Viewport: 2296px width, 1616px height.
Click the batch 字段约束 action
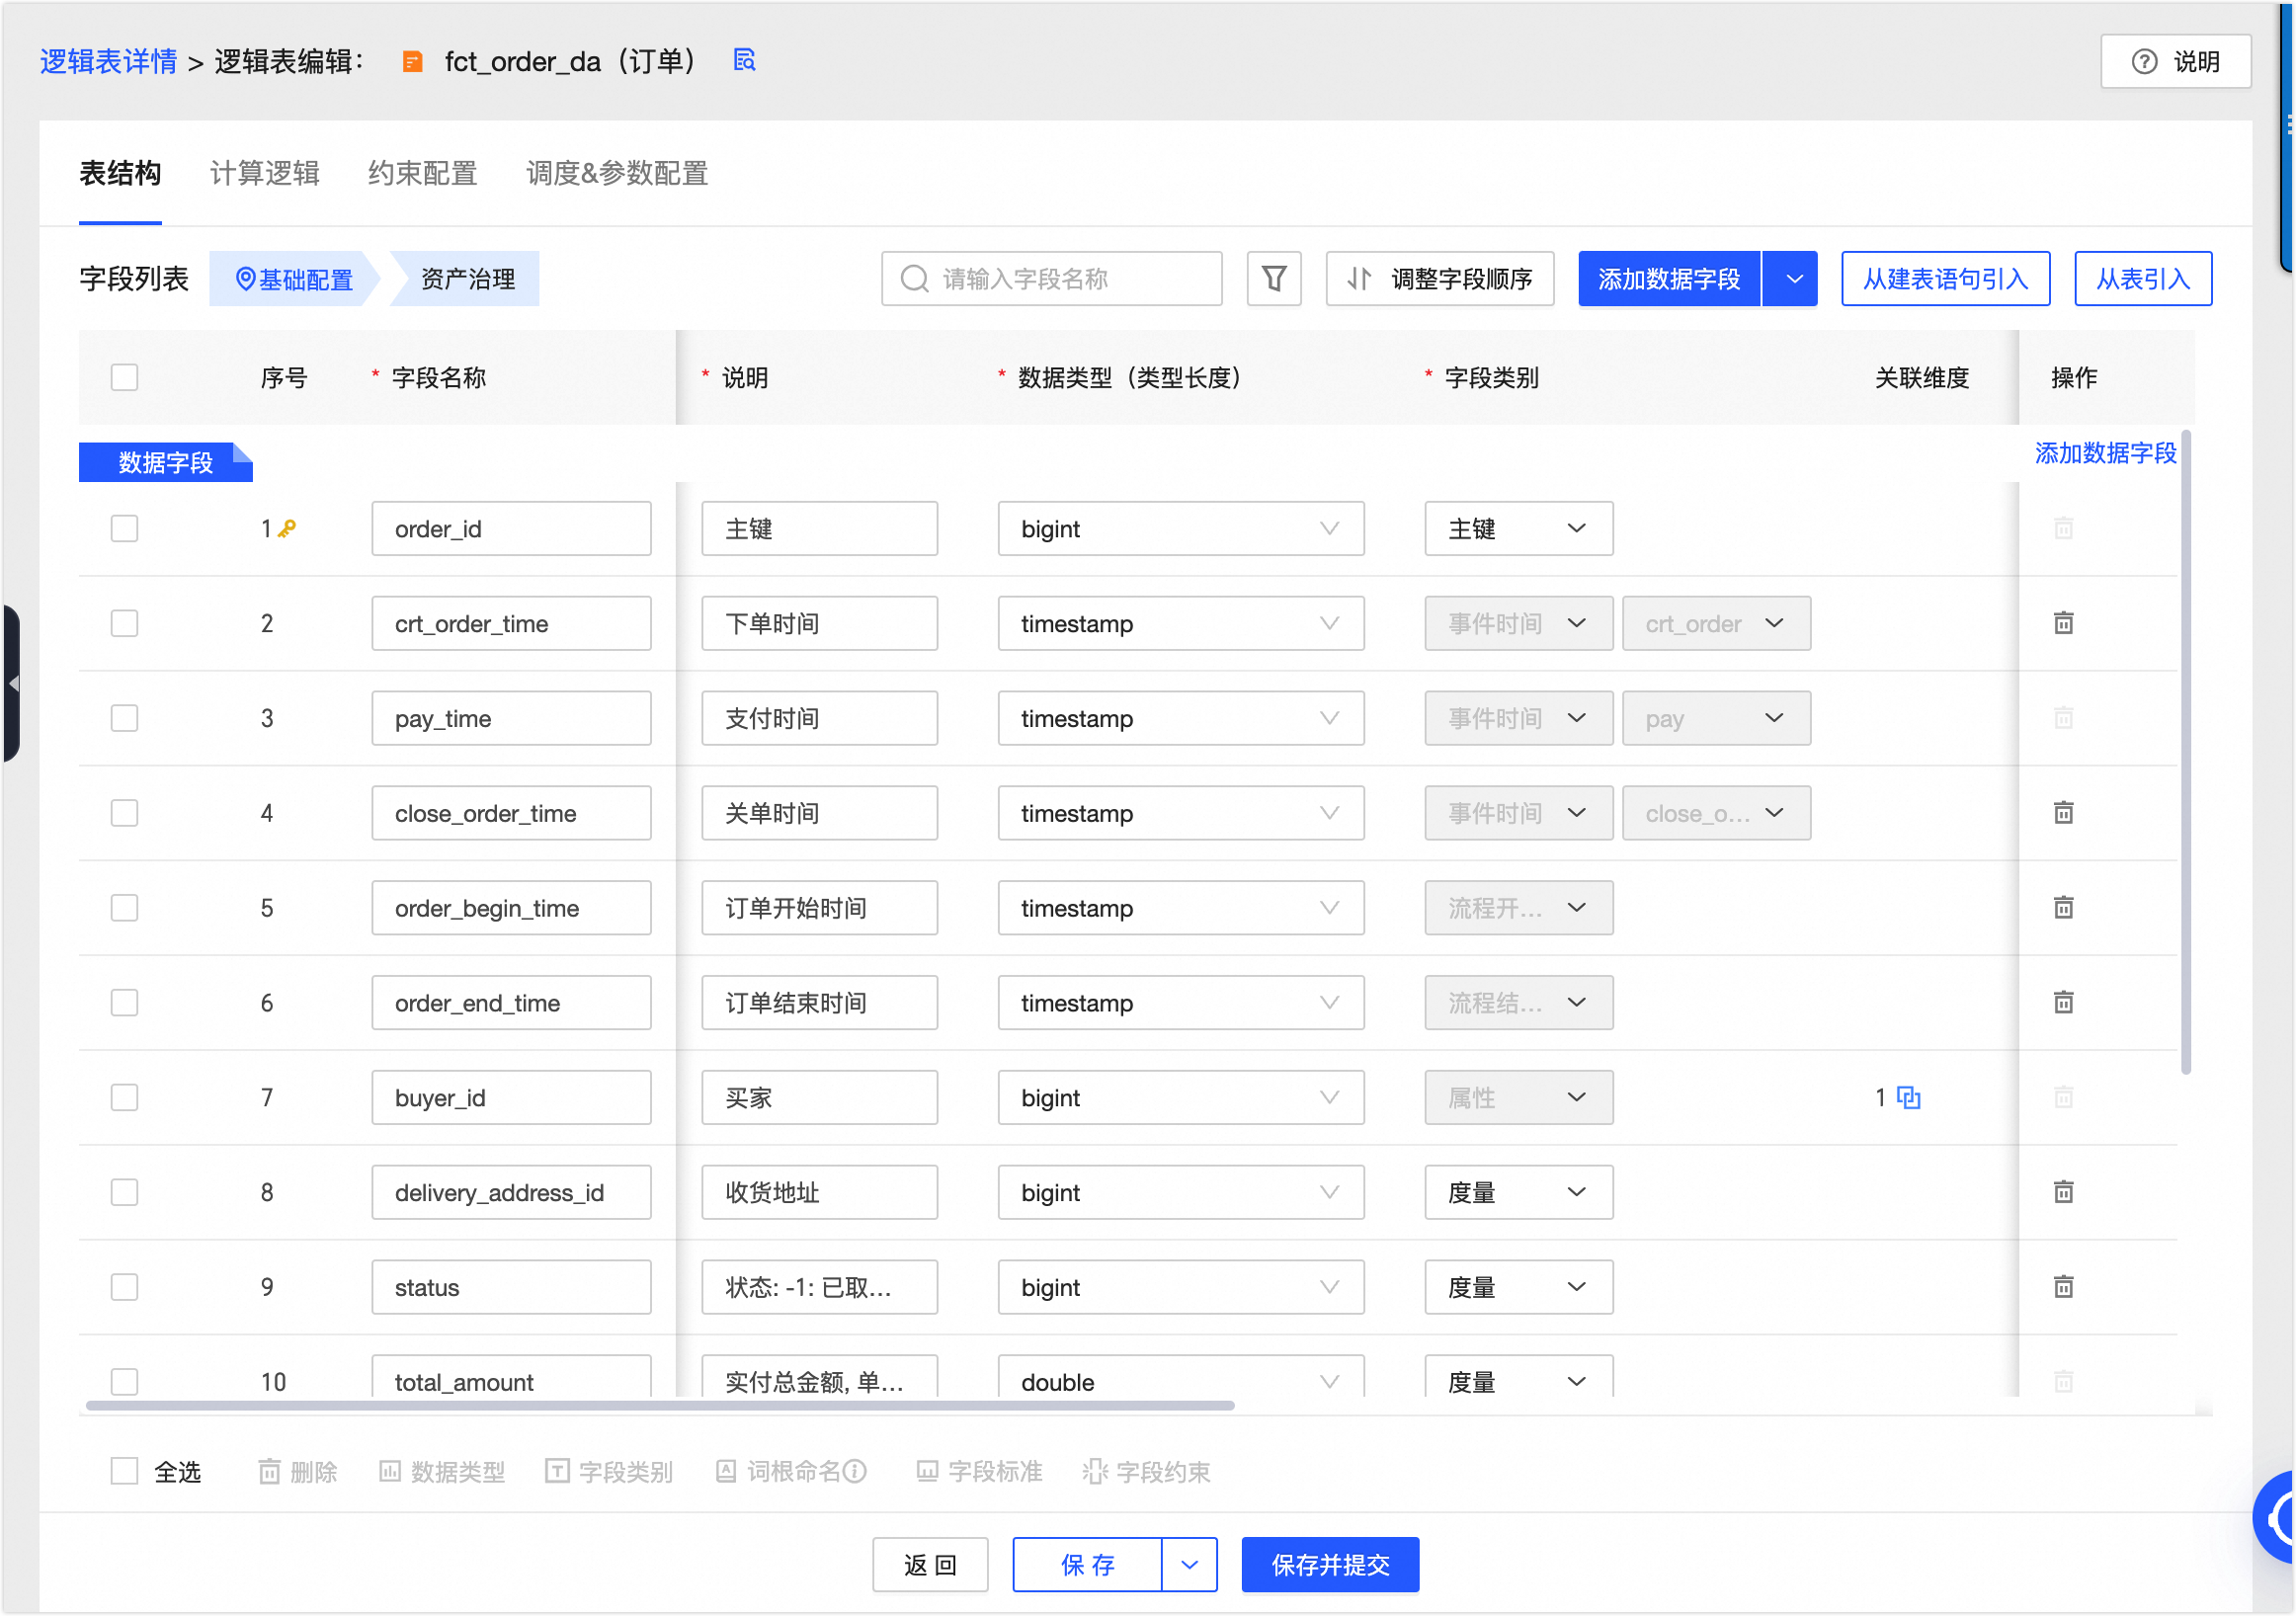click(1147, 1472)
